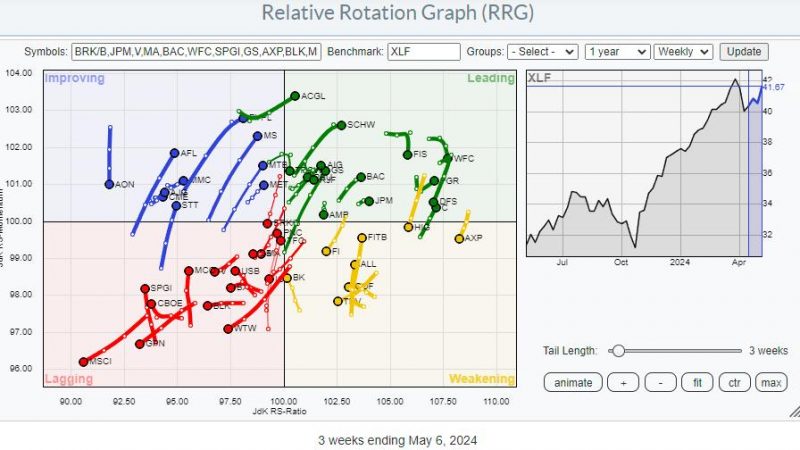Click the animate button

click(x=573, y=383)
